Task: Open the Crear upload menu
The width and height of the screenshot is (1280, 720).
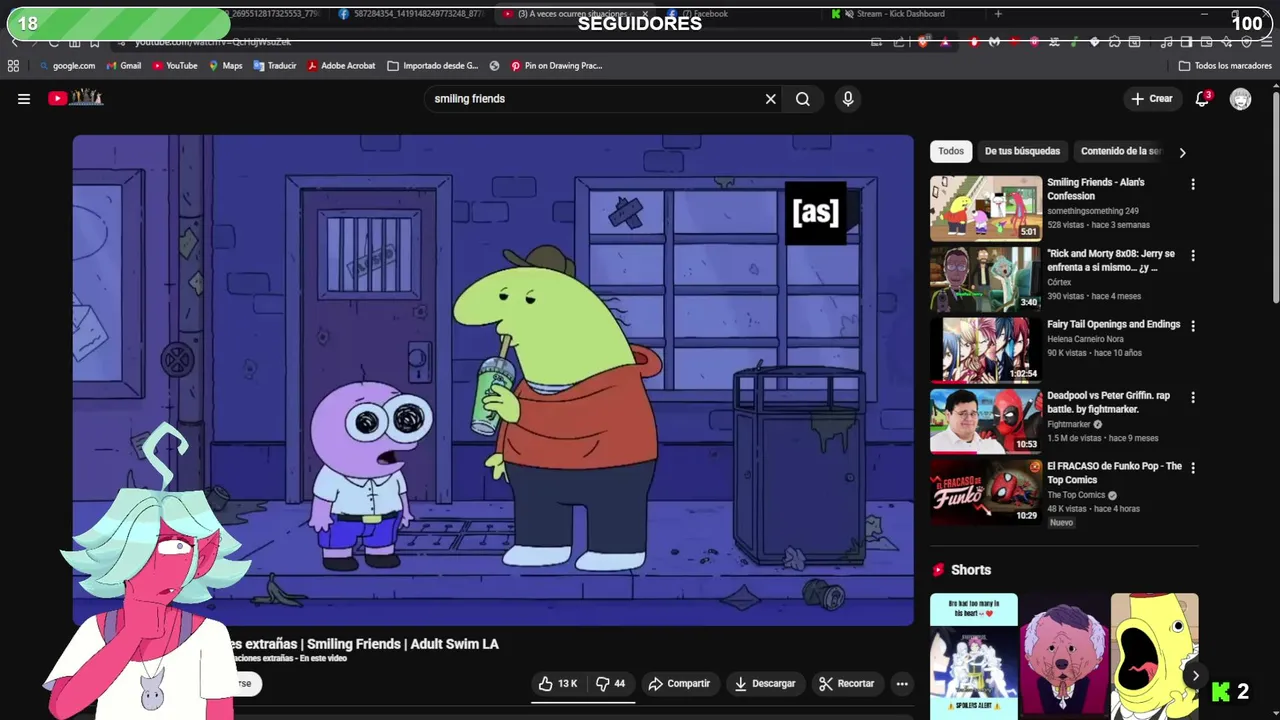Action: (x=1152, y=99)
